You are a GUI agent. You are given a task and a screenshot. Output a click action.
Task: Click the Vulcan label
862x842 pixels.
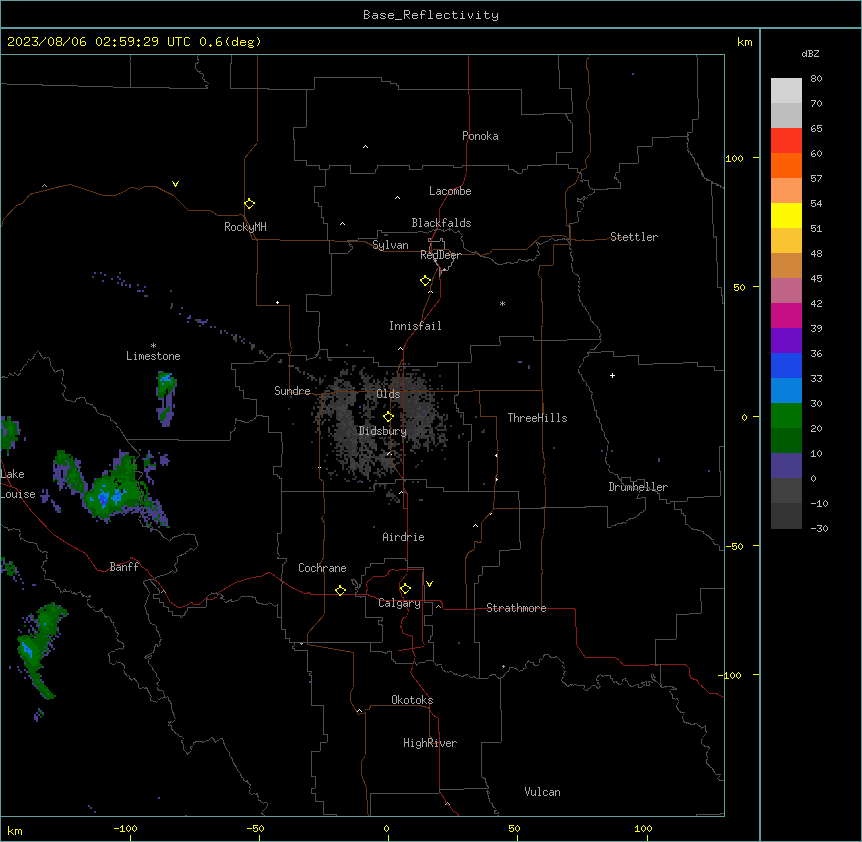coord(542,792)
